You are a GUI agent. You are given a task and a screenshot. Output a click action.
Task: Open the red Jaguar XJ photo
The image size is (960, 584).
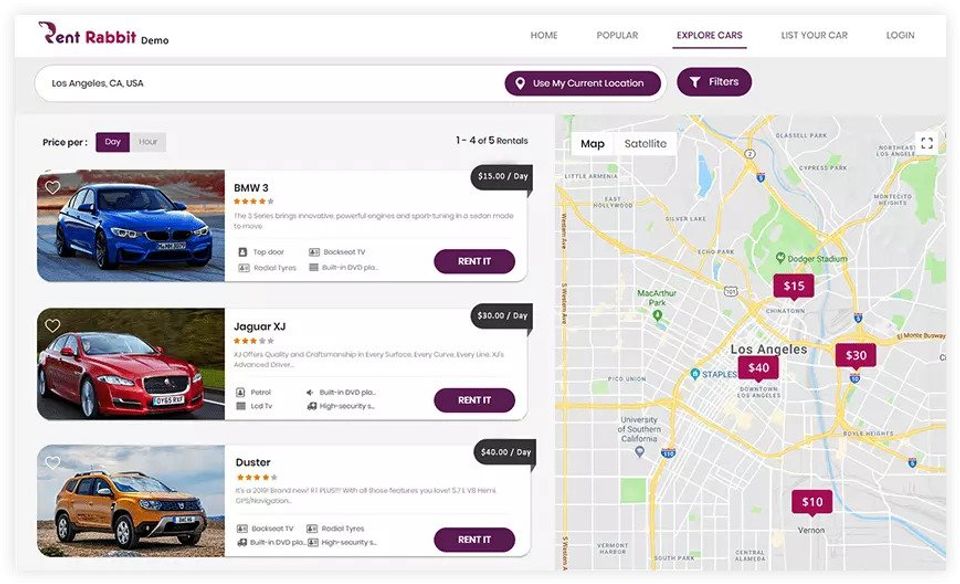click(131, 364)
